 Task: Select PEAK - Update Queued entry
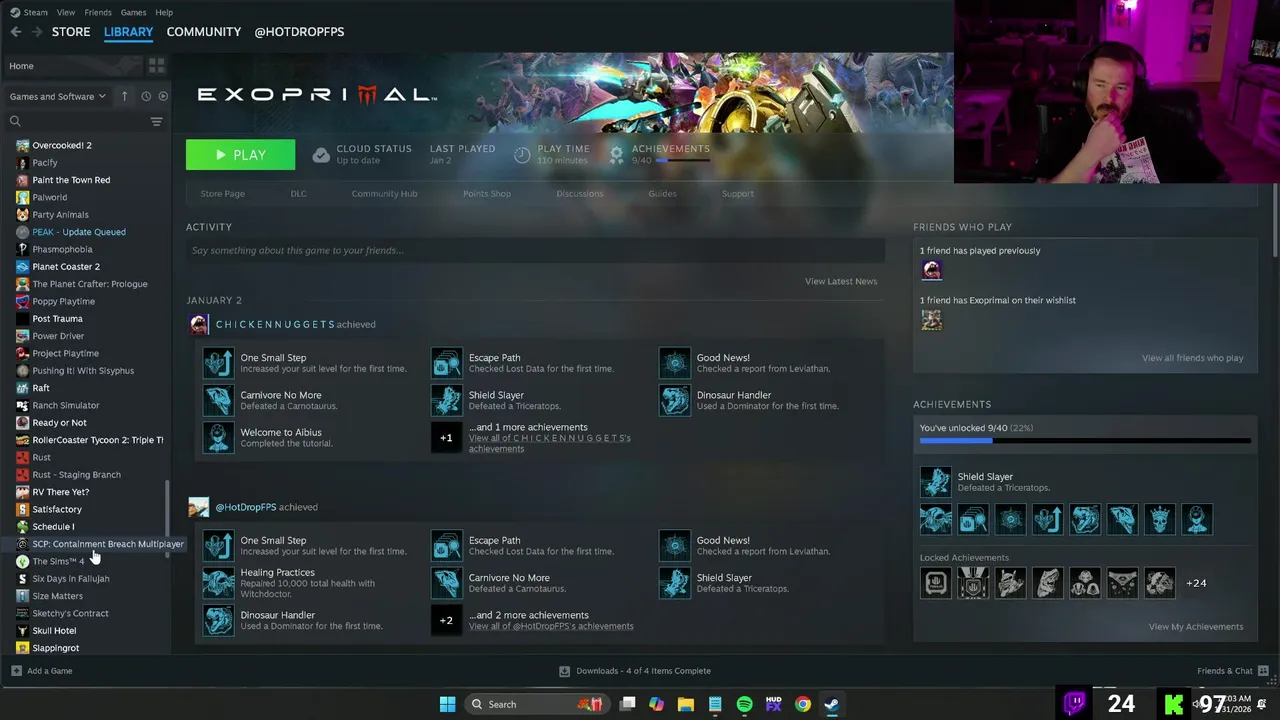tap(79, 232)
